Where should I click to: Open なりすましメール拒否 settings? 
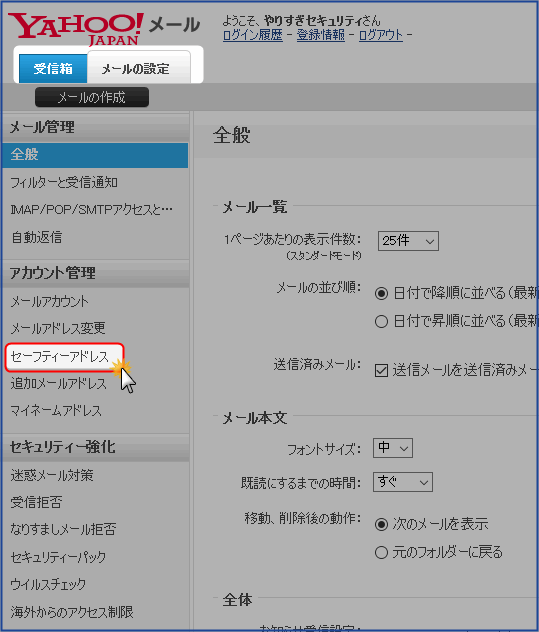tap(63, 529)
